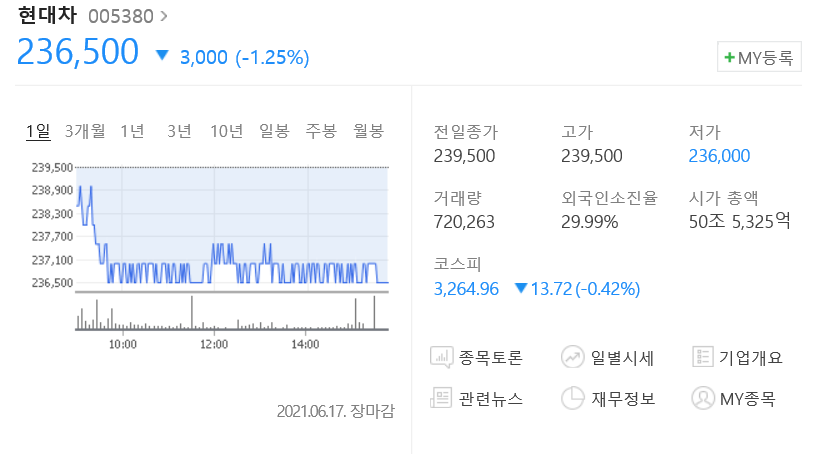Click the 전일종가 value 239,500

click(464, 156)
